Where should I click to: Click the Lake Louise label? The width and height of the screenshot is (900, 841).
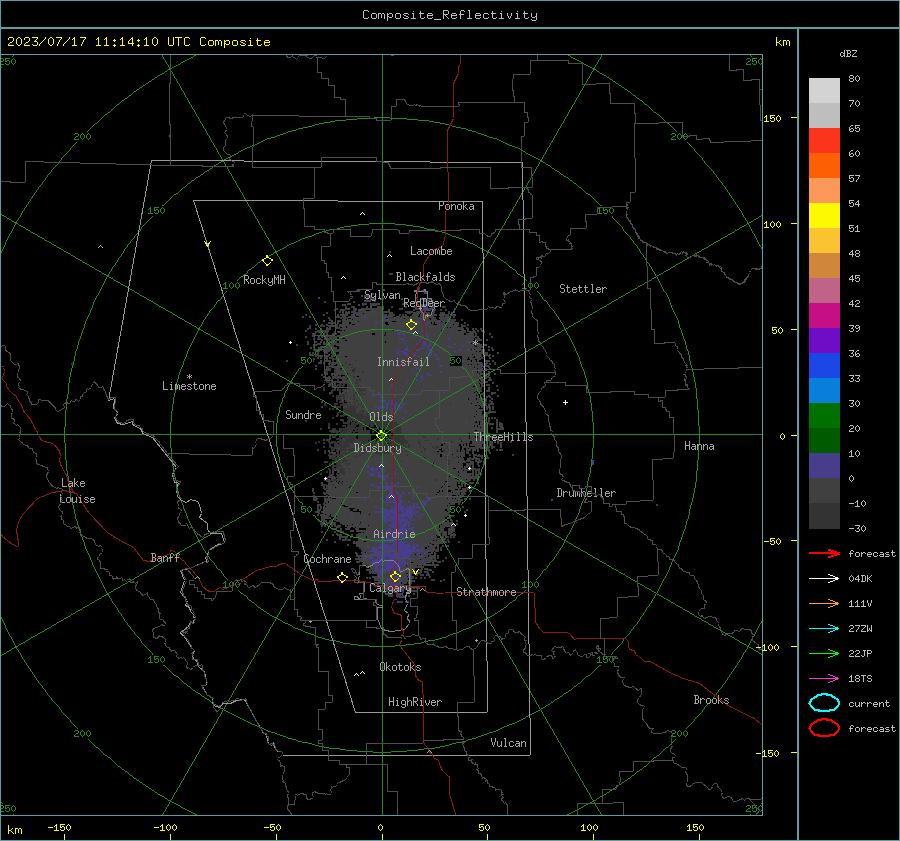point(77,491)
